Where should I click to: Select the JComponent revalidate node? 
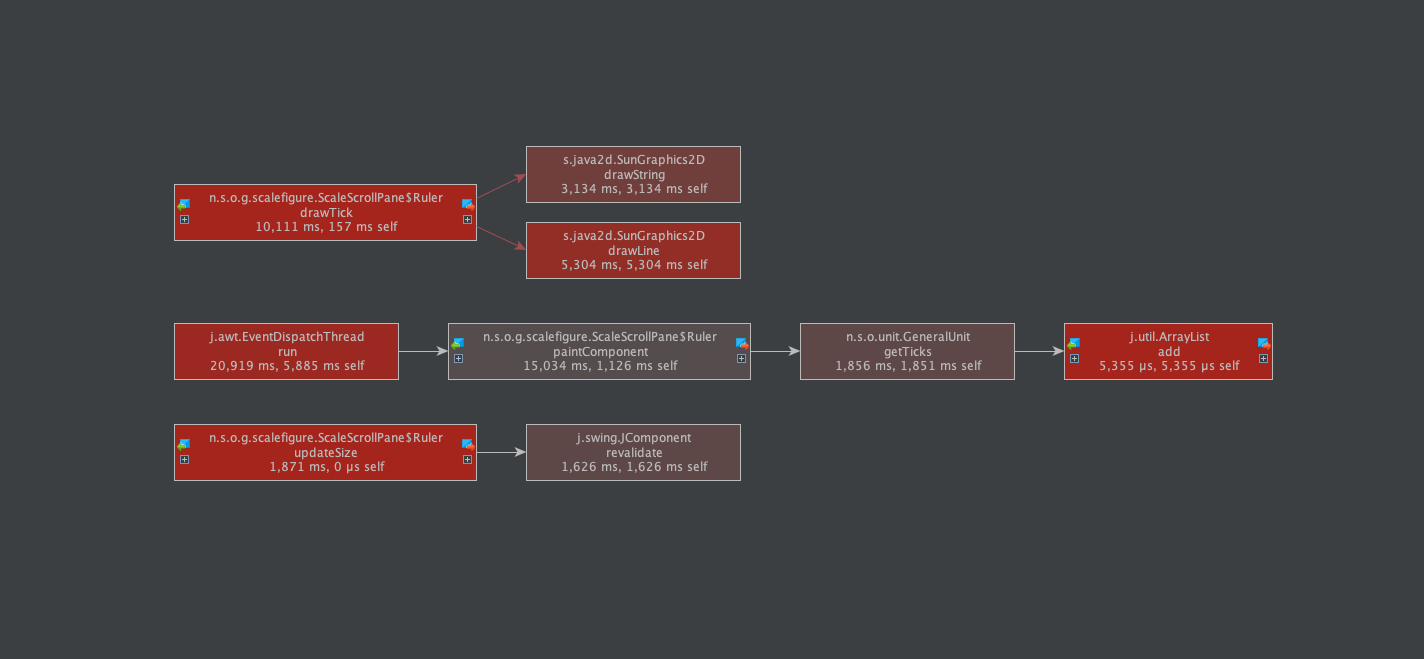click(x=633, y=452)
